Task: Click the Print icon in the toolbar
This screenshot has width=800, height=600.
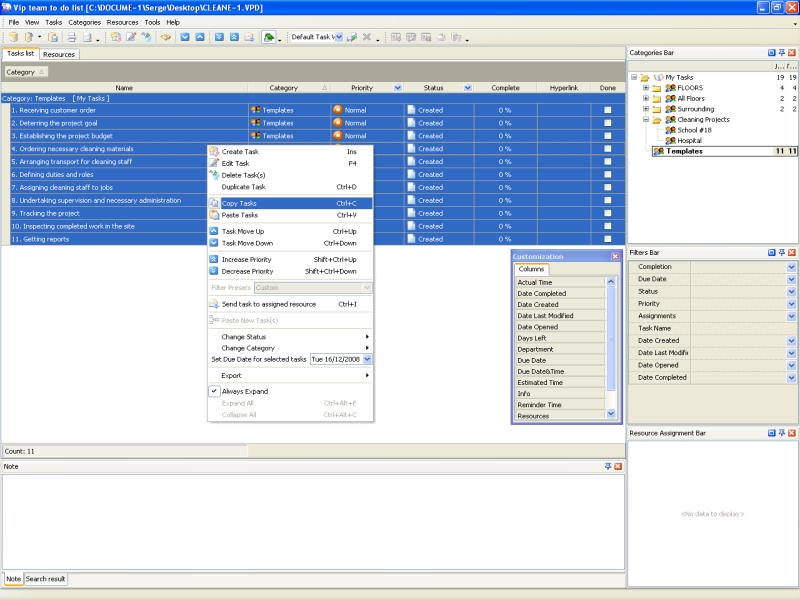Action: [71, 37]
